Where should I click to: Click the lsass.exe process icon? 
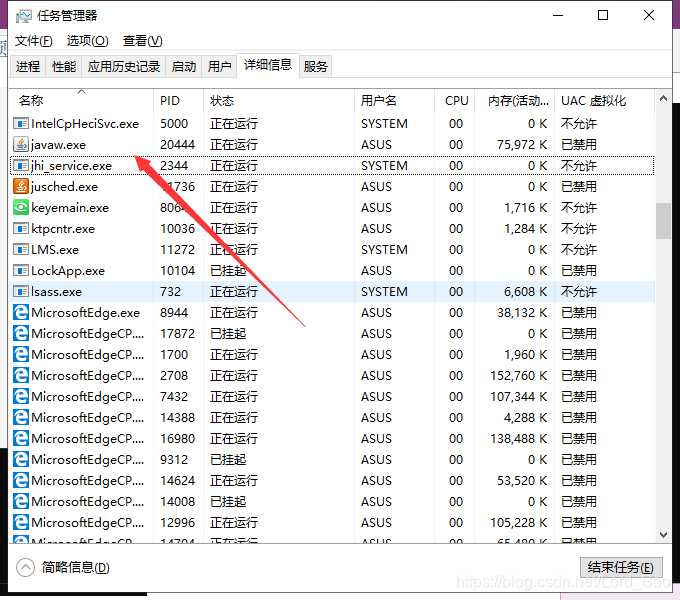point(20,291)
